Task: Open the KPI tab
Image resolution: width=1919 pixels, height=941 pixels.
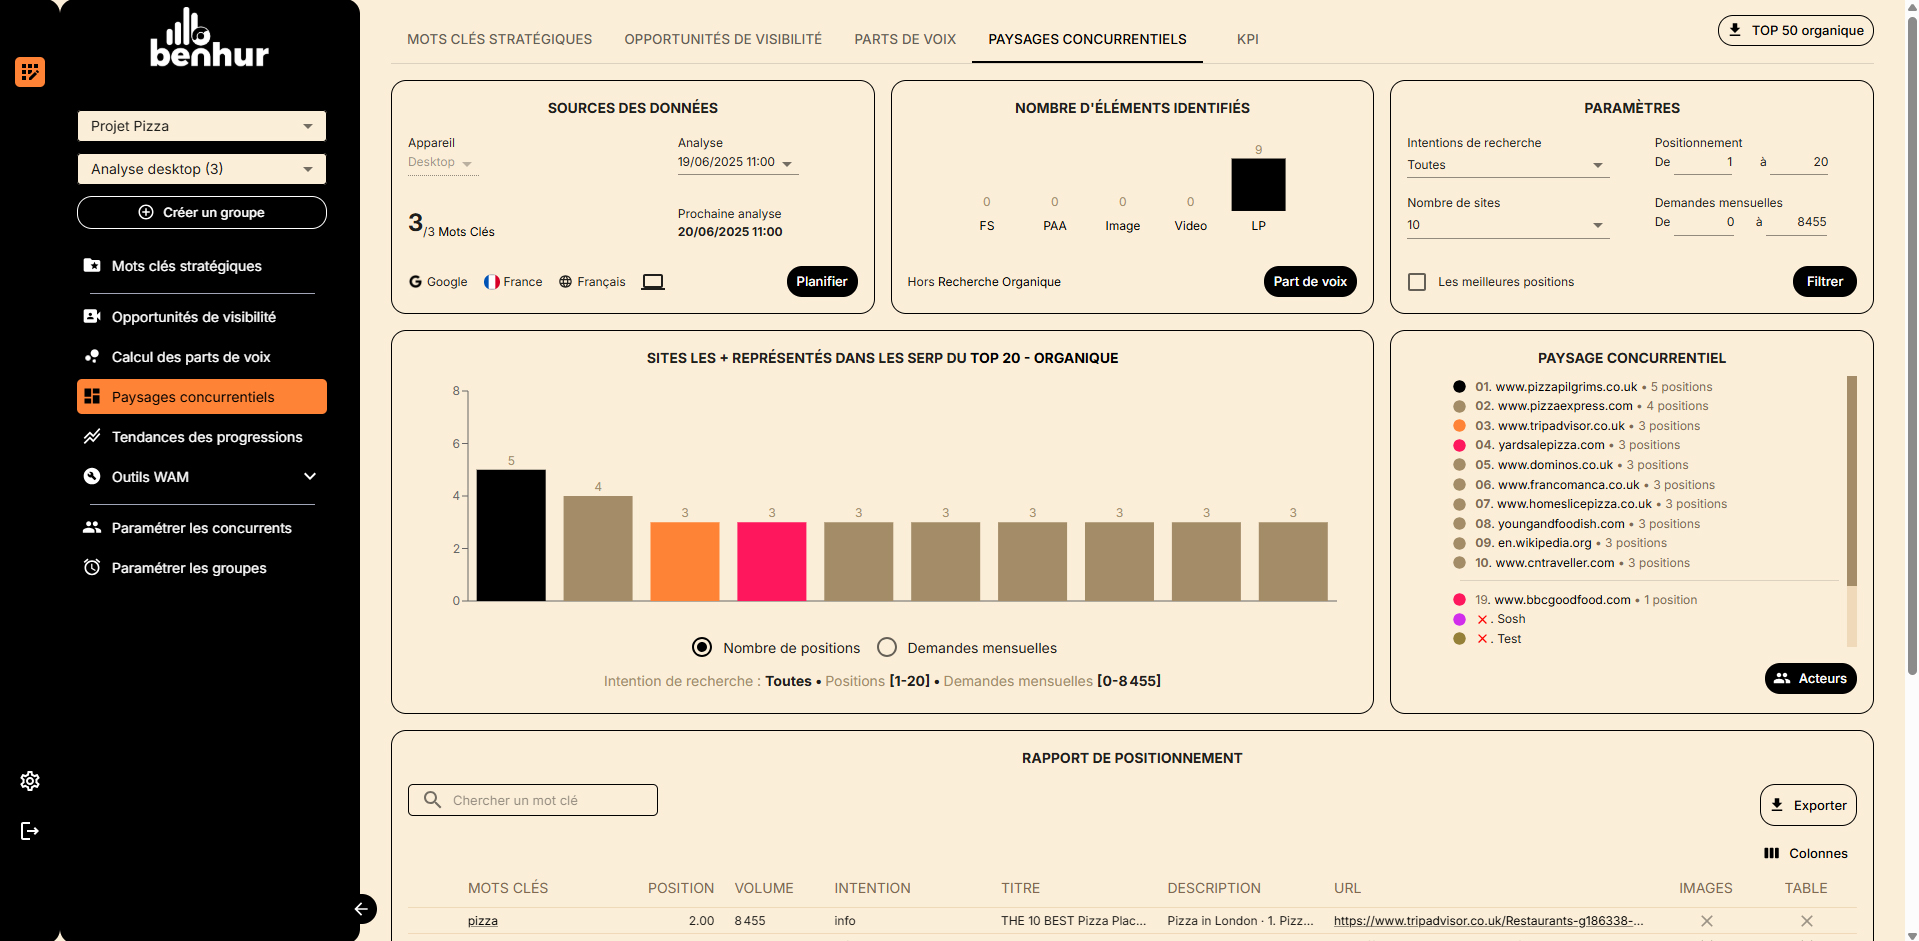Action: point(1247,39)
